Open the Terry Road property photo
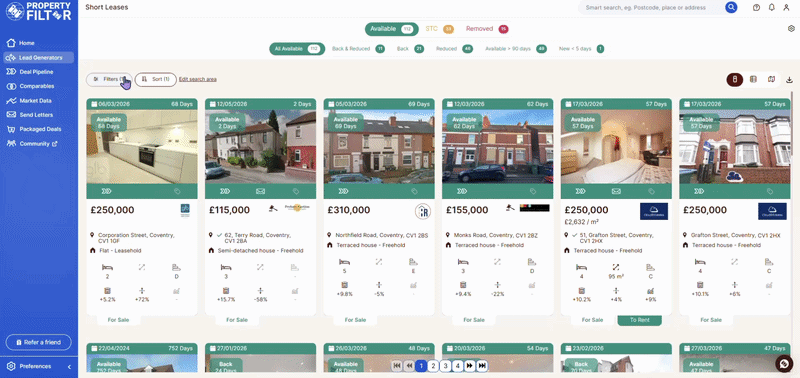800x378 pixels. click(260, 146)
